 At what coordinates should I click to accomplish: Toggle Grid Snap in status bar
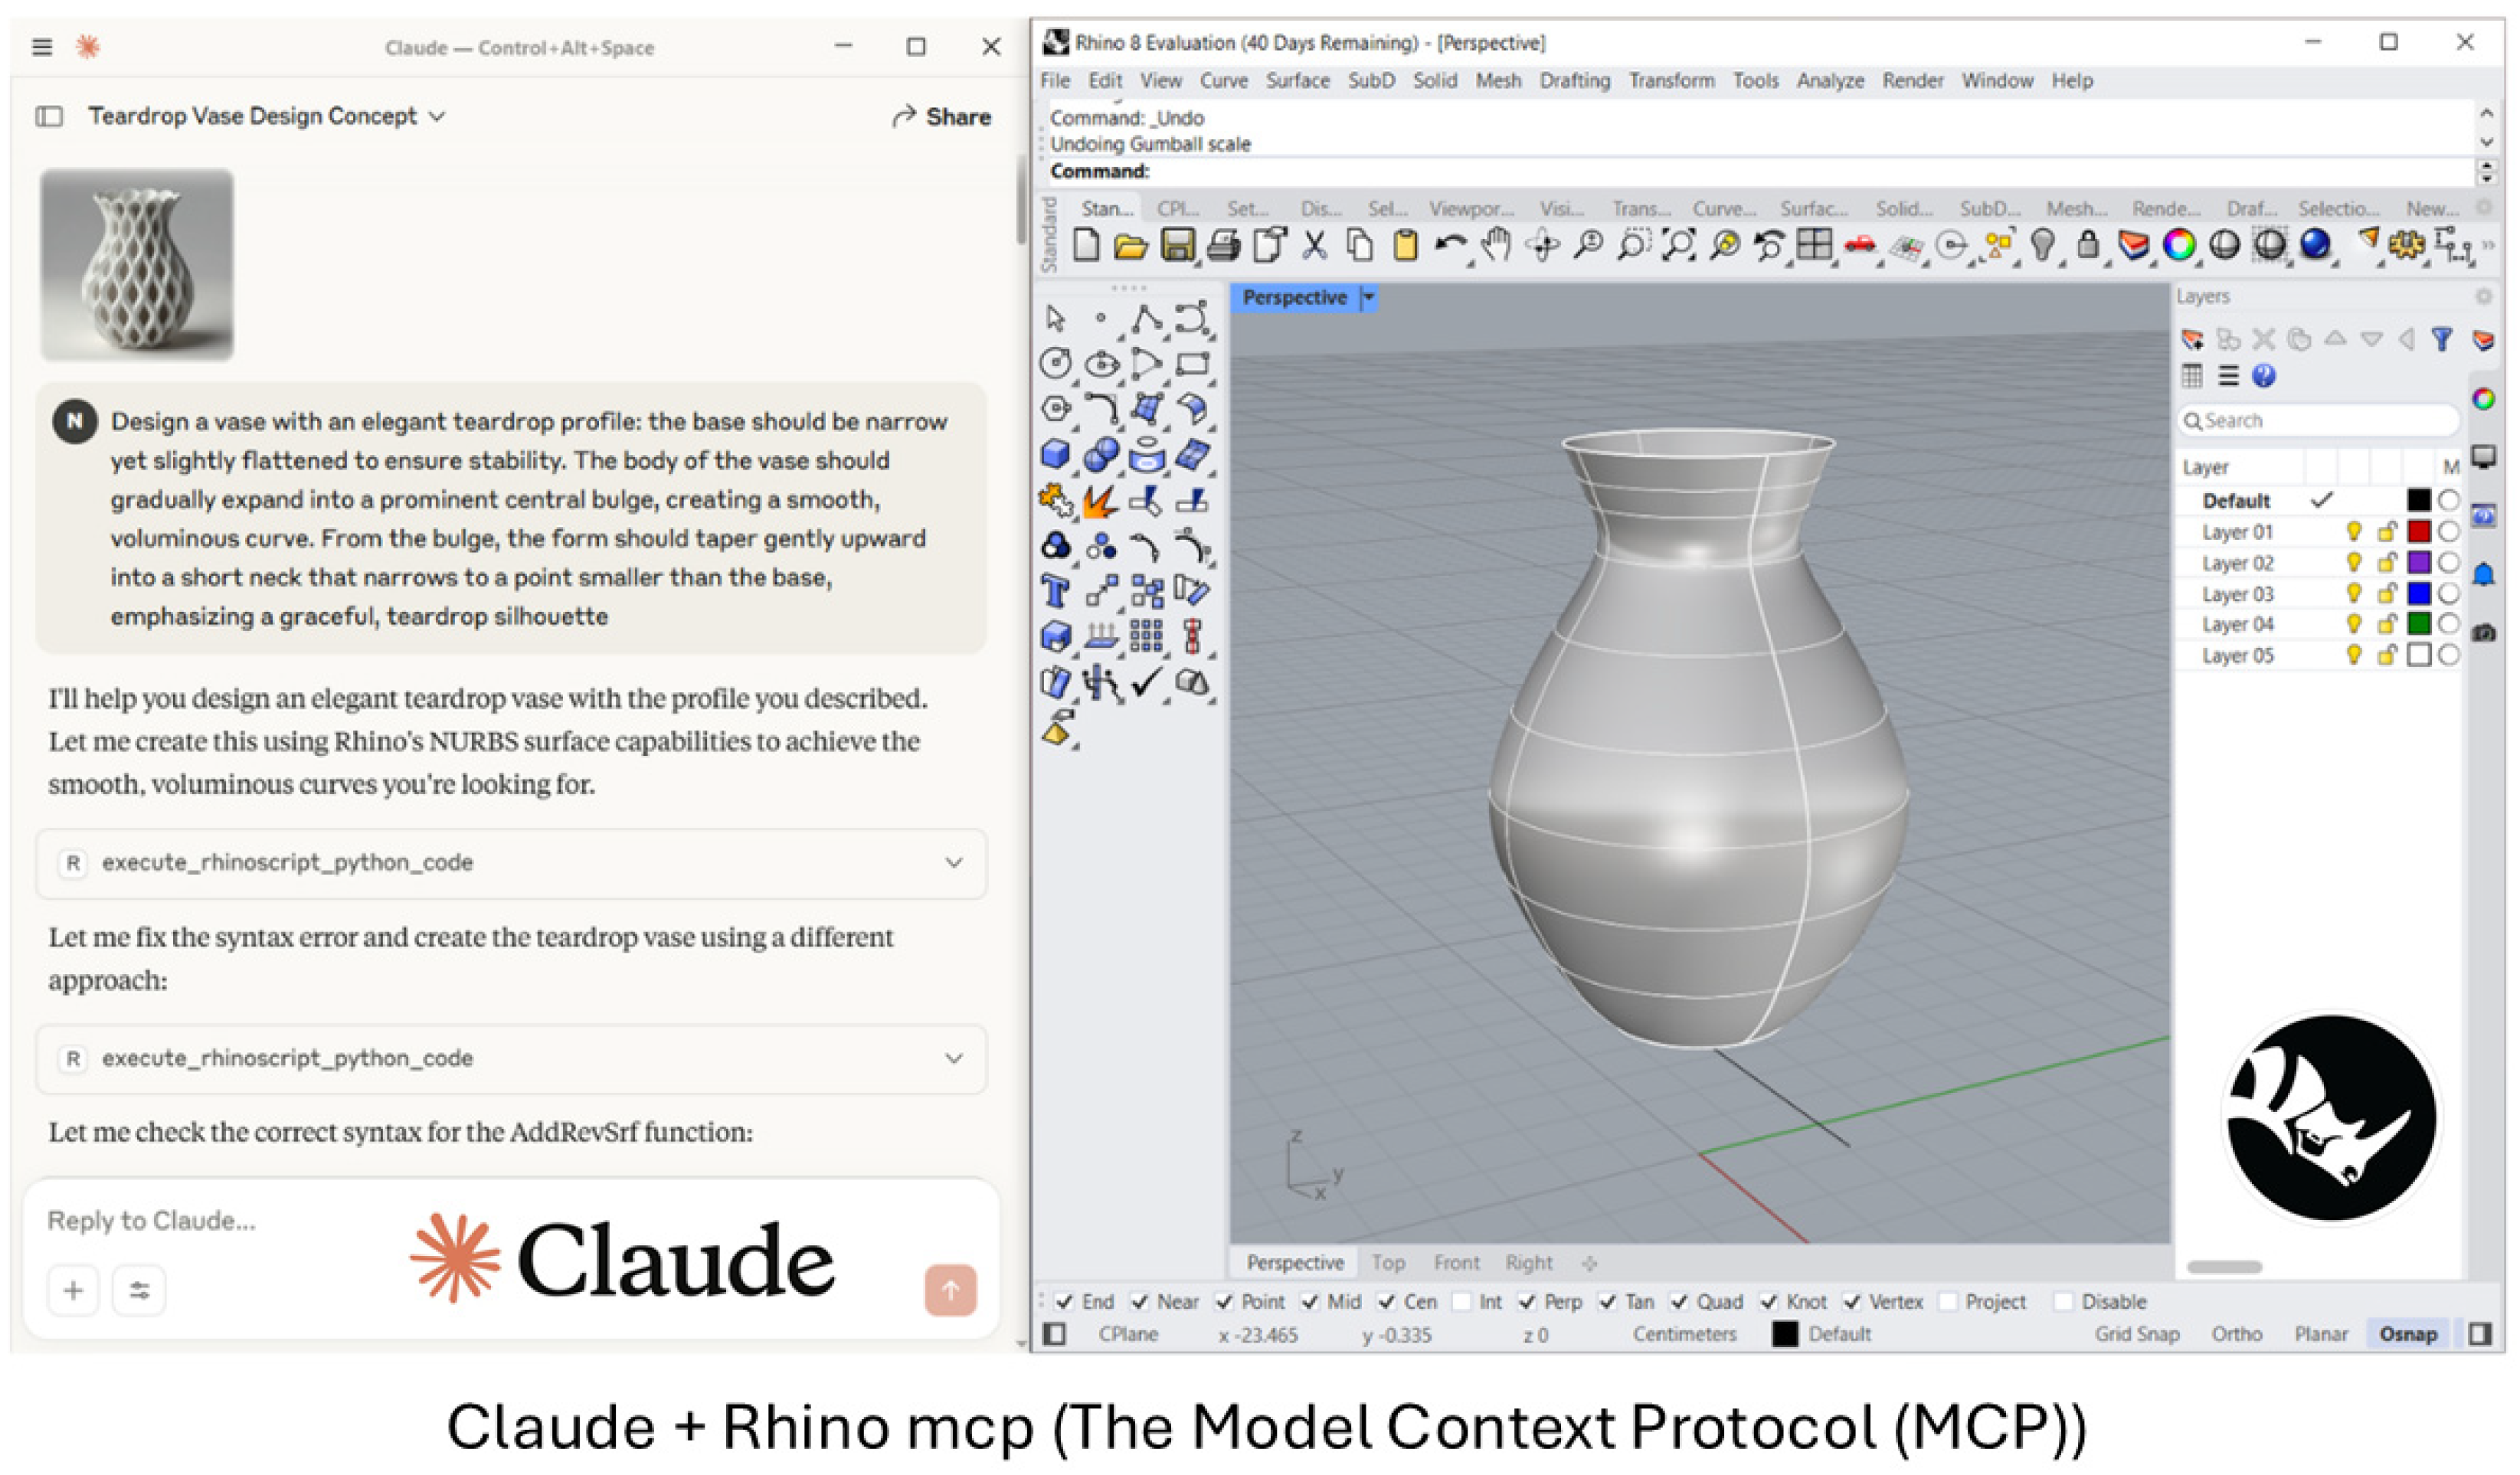tap(2136, 1334)
